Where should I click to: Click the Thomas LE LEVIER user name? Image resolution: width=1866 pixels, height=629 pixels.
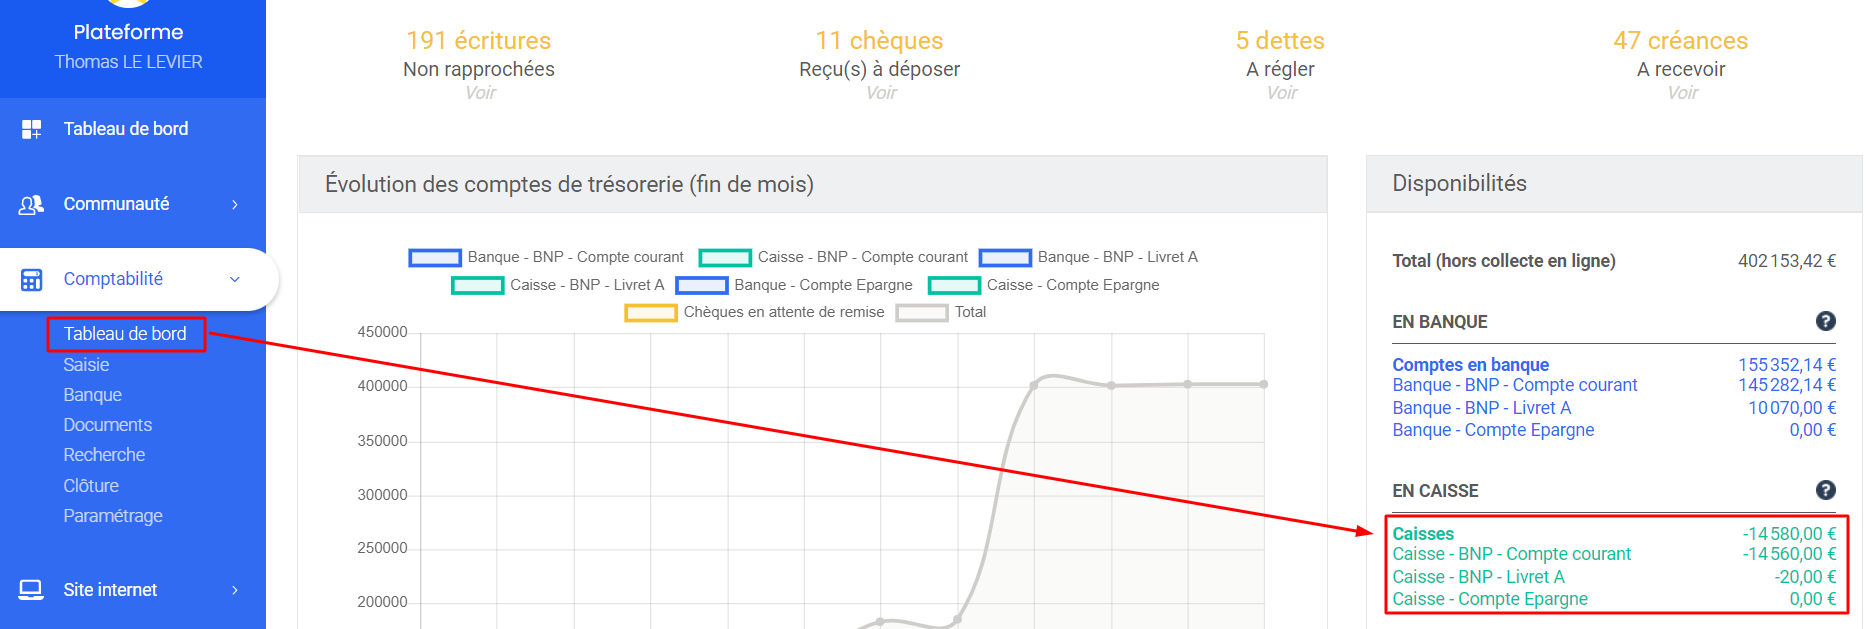pyautogui.click(x=128, y=62)
